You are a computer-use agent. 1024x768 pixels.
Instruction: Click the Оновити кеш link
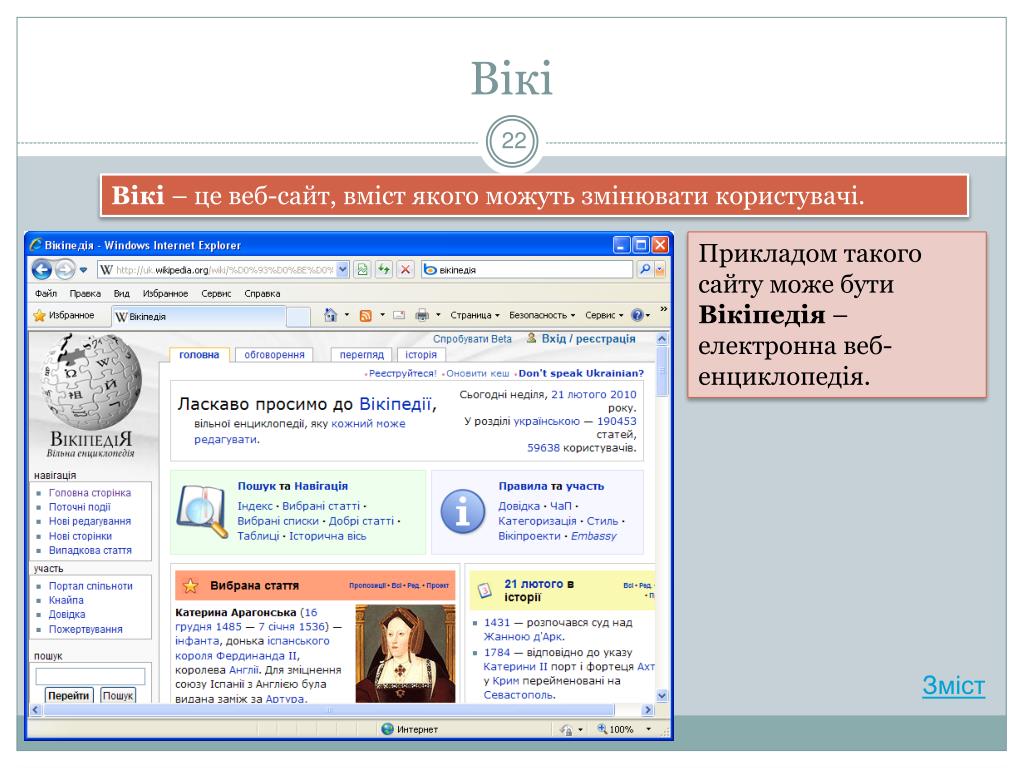(477, 374)
